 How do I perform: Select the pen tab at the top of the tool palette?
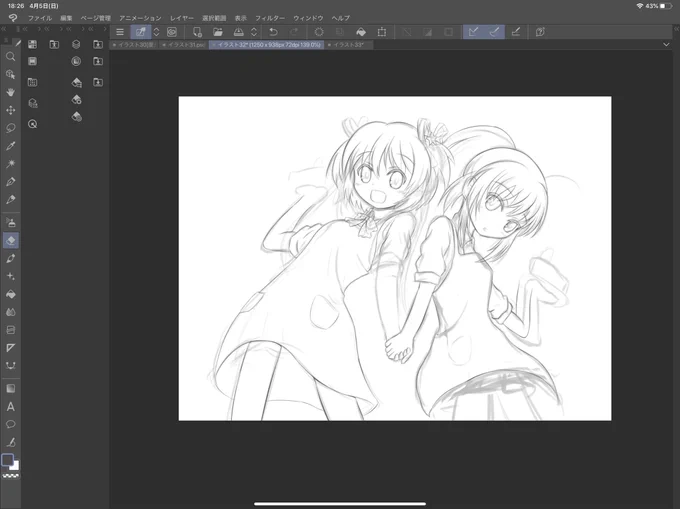coord(17,42)
